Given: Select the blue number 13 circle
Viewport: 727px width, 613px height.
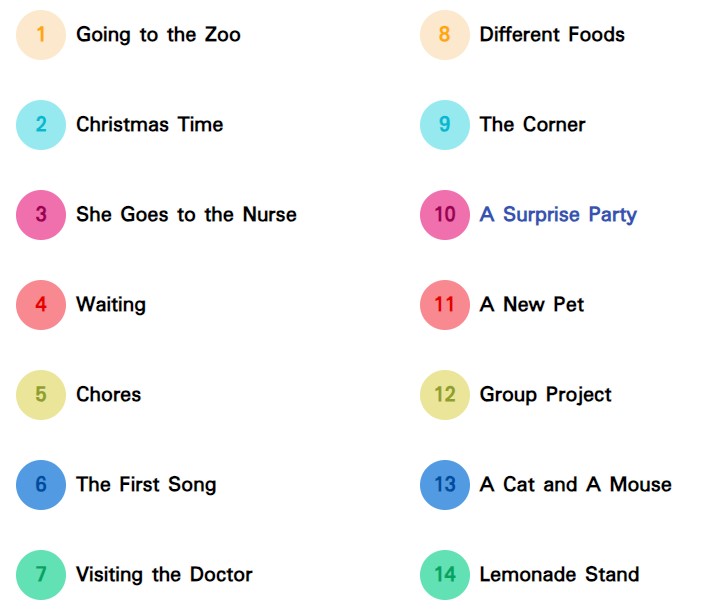Looking at the screenshot, I should [x=445, y=485].
